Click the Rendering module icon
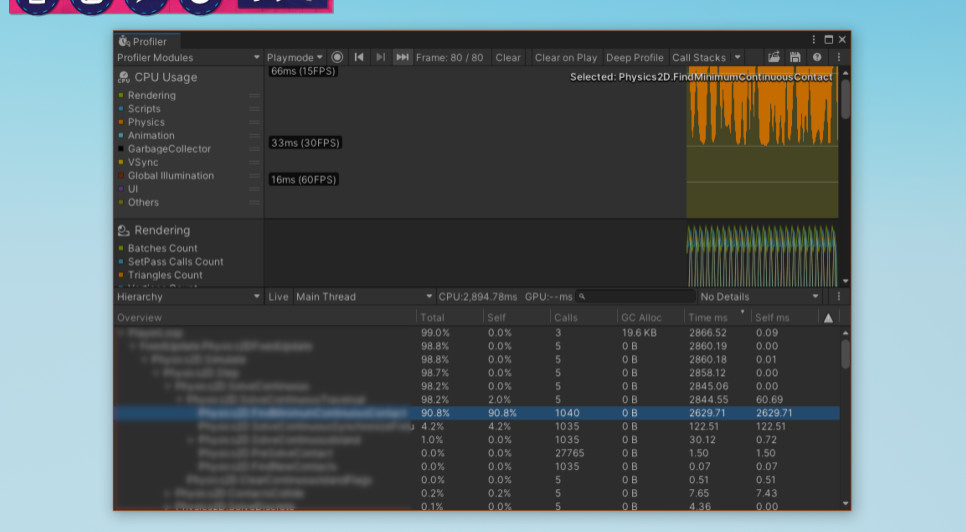Screen dimensions: 966x532 (124, 230)
